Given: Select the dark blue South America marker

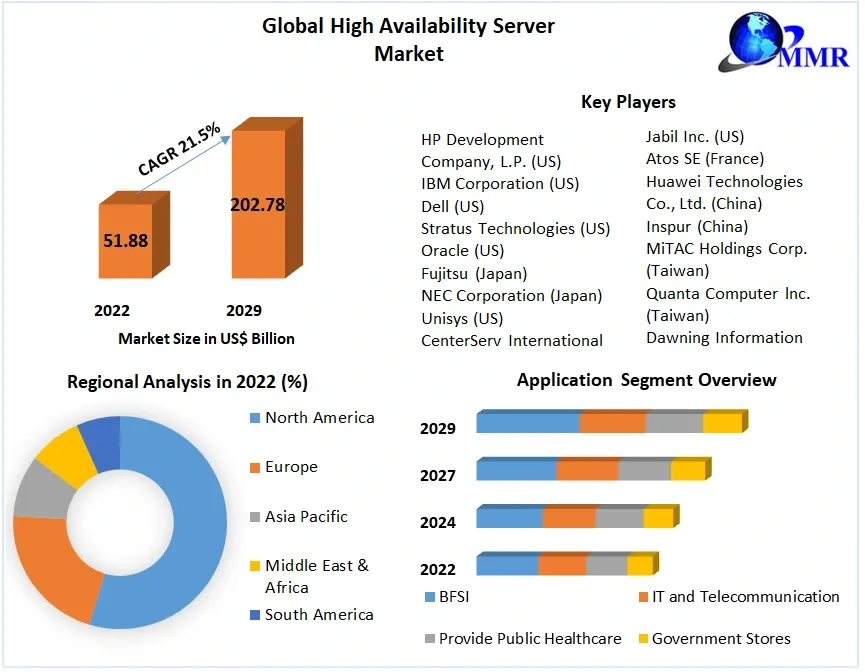Looking at the screenshot, I should (x=253, y=614).
